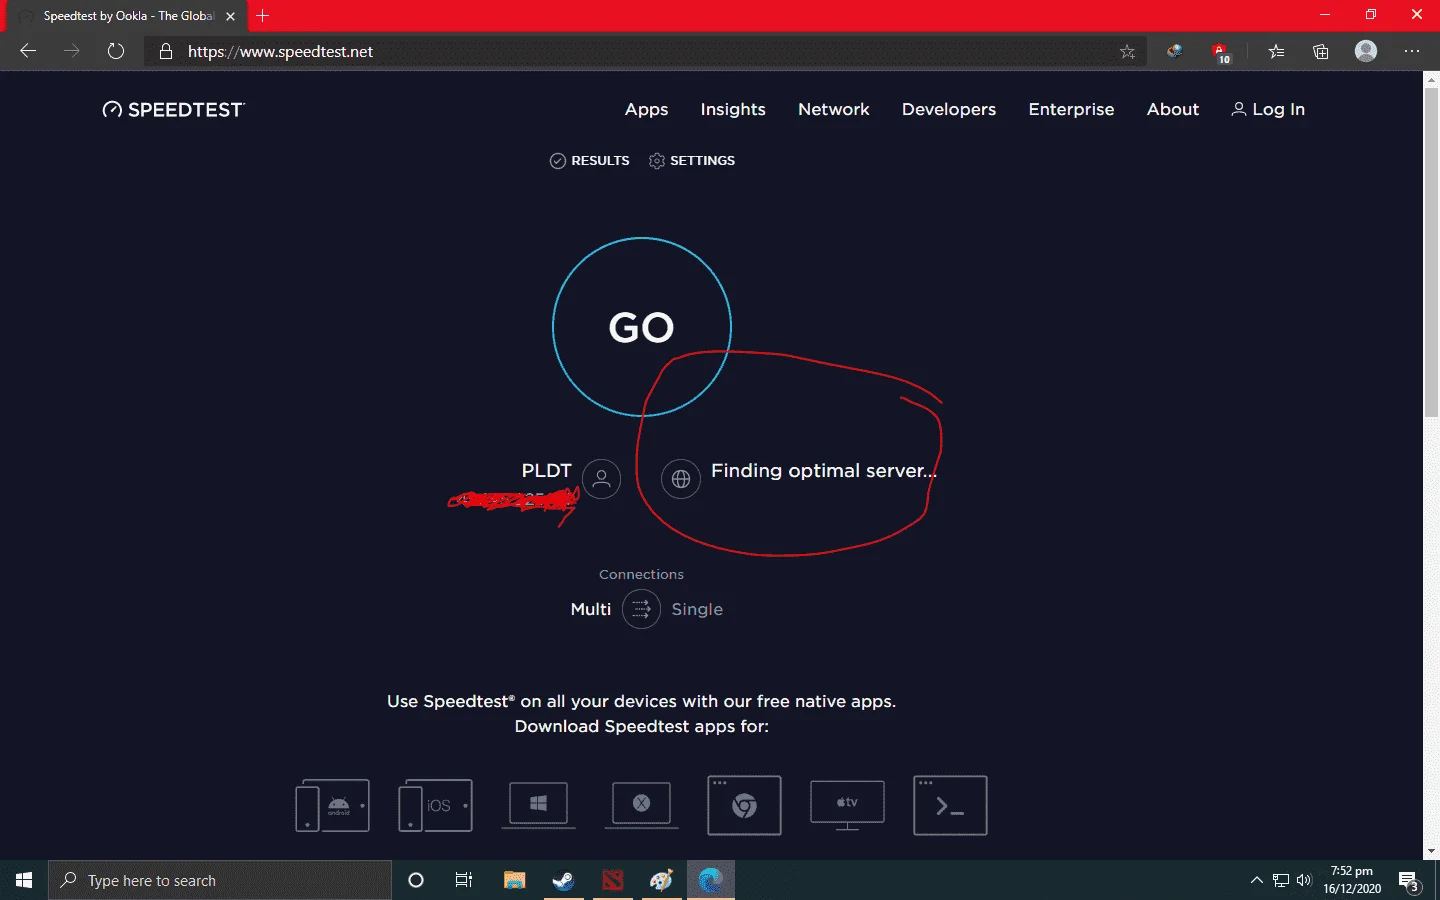The width and height of the screenshot is (1440, 900).
Task: Open Task View on the taskbar
Action: point(464,880)
